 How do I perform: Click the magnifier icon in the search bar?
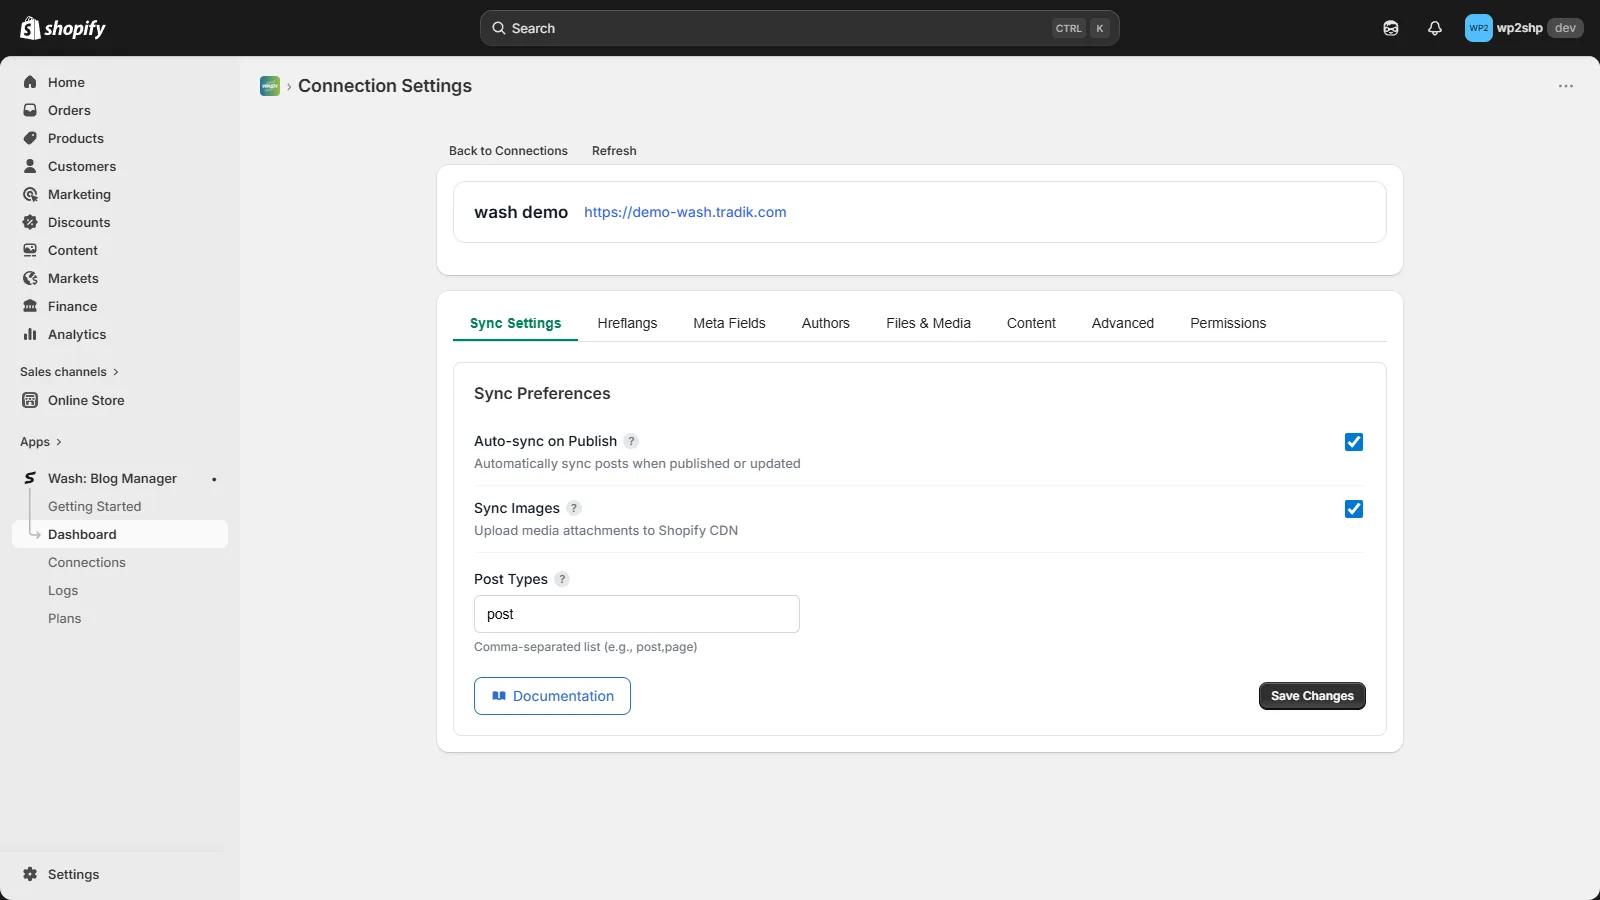(499, 28)
